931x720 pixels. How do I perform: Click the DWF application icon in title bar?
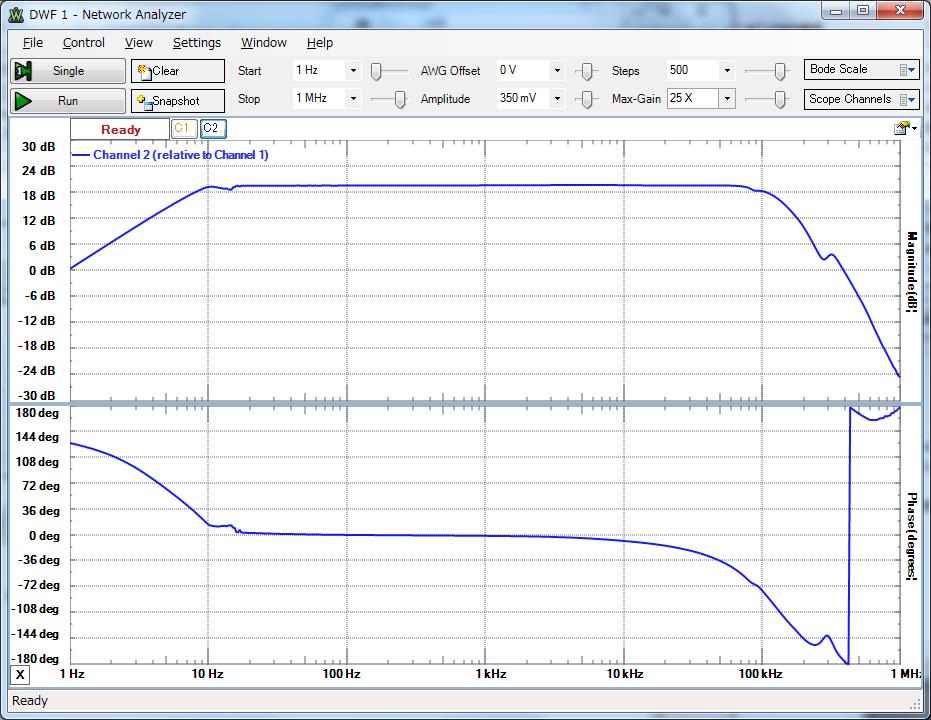click(x=16, y=14)
